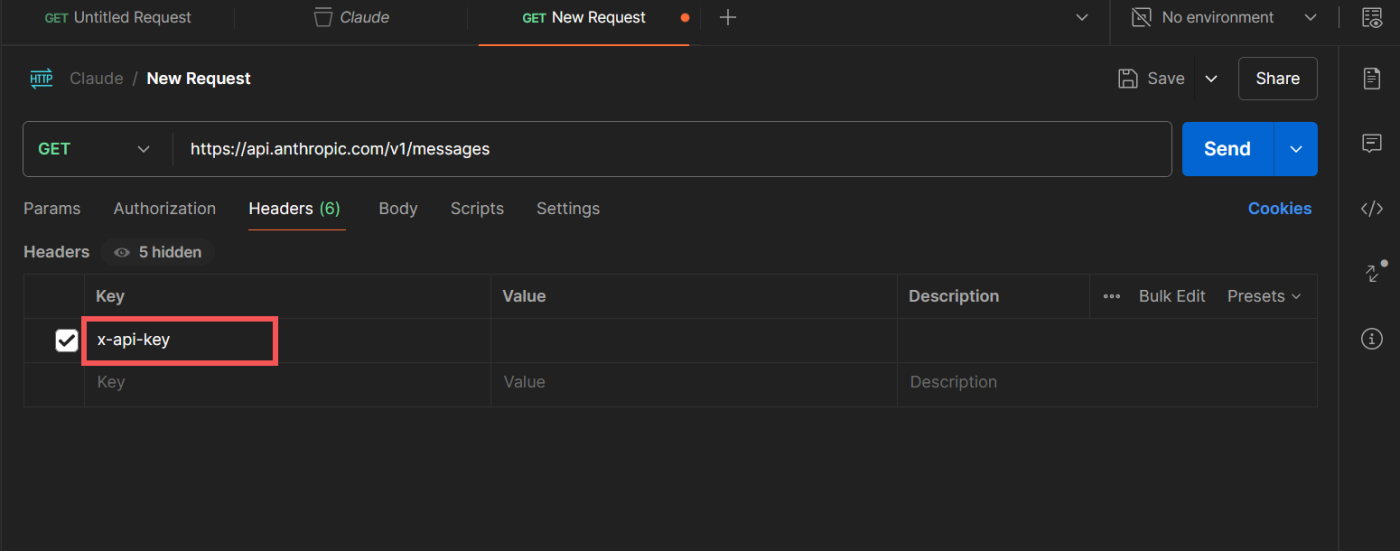Select the New Request tab
The height and width of the screenshot is (551, 1400).
(x=584, y=17)
